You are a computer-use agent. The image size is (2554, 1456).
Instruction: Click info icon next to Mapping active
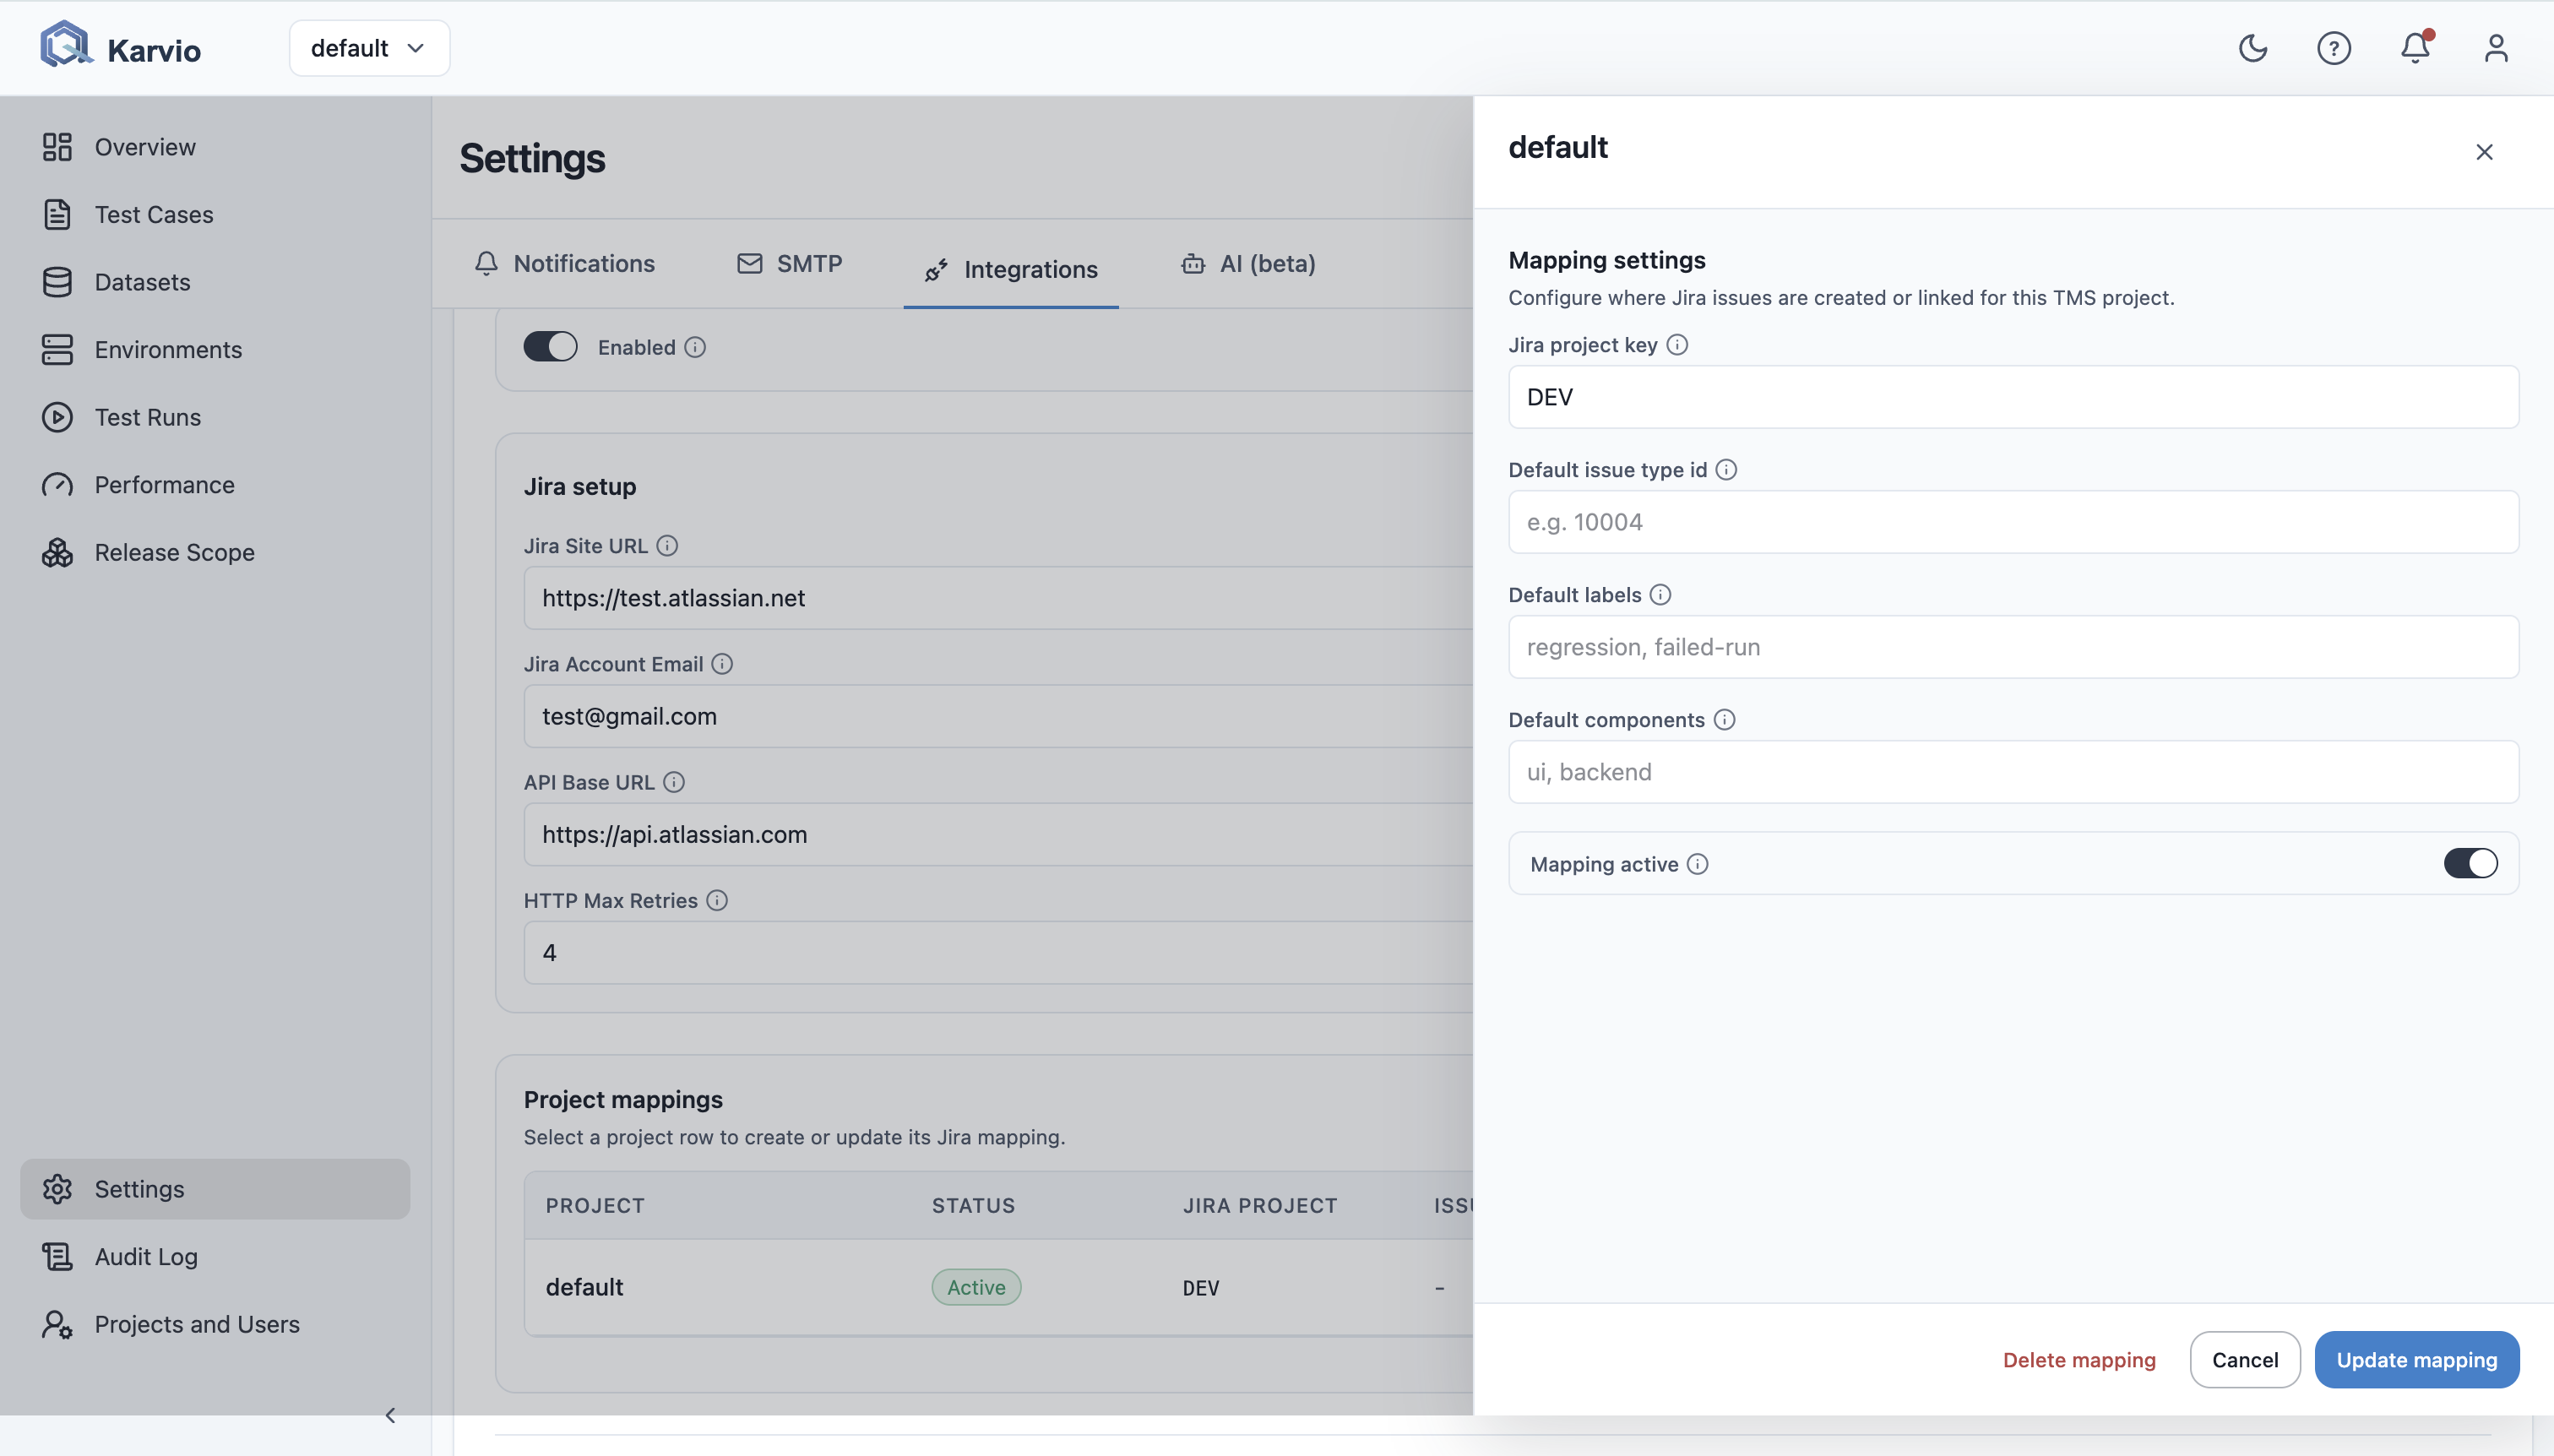pos(1697,864)
